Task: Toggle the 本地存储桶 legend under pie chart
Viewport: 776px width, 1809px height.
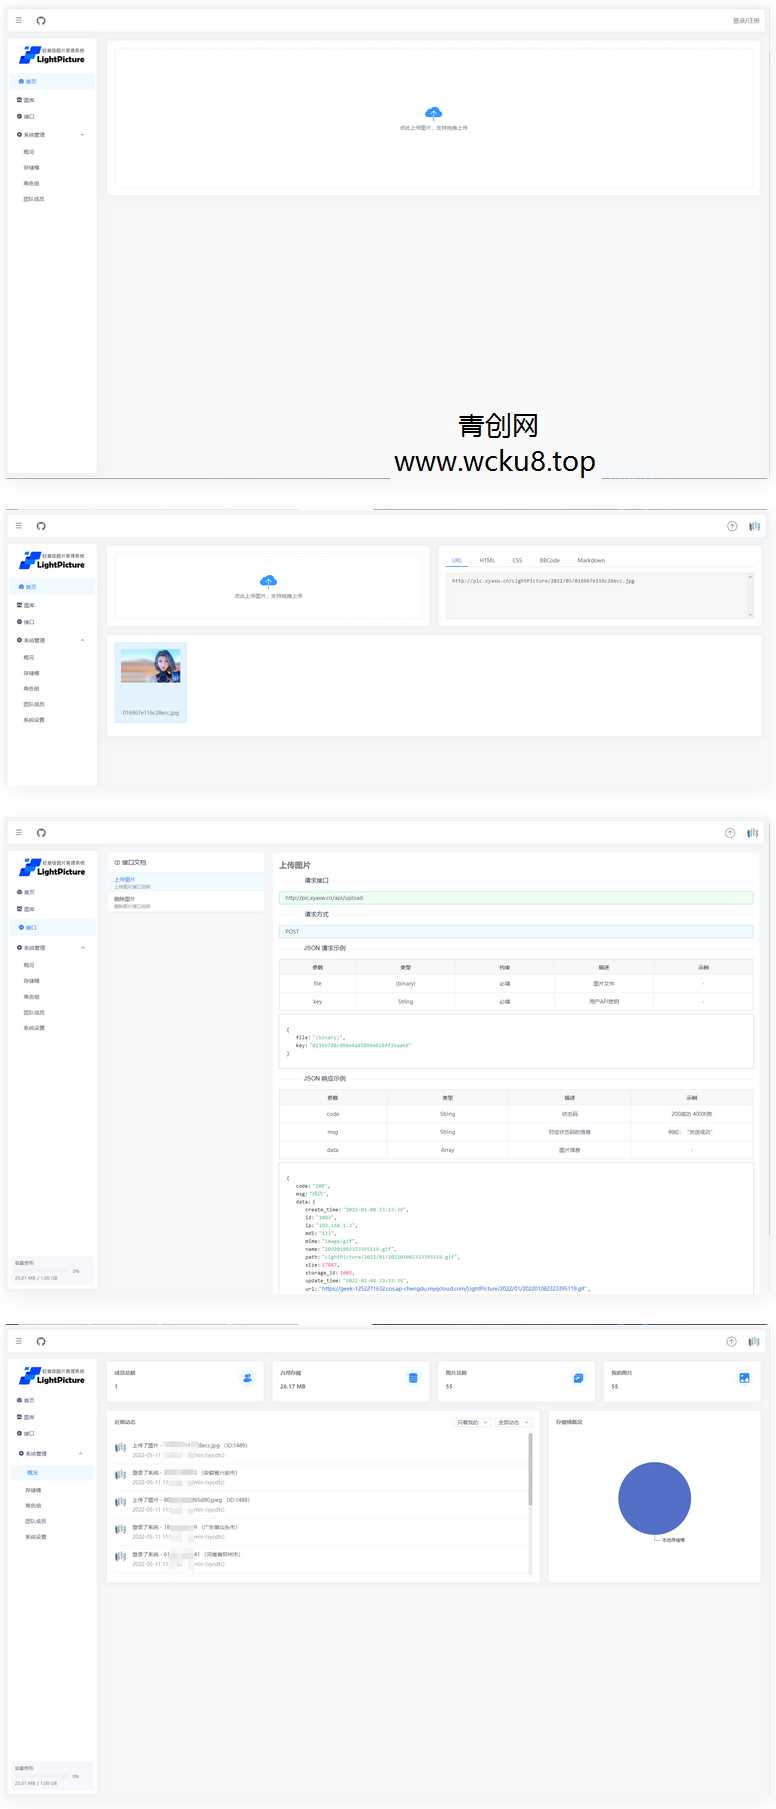Action: coord(669,1540)
